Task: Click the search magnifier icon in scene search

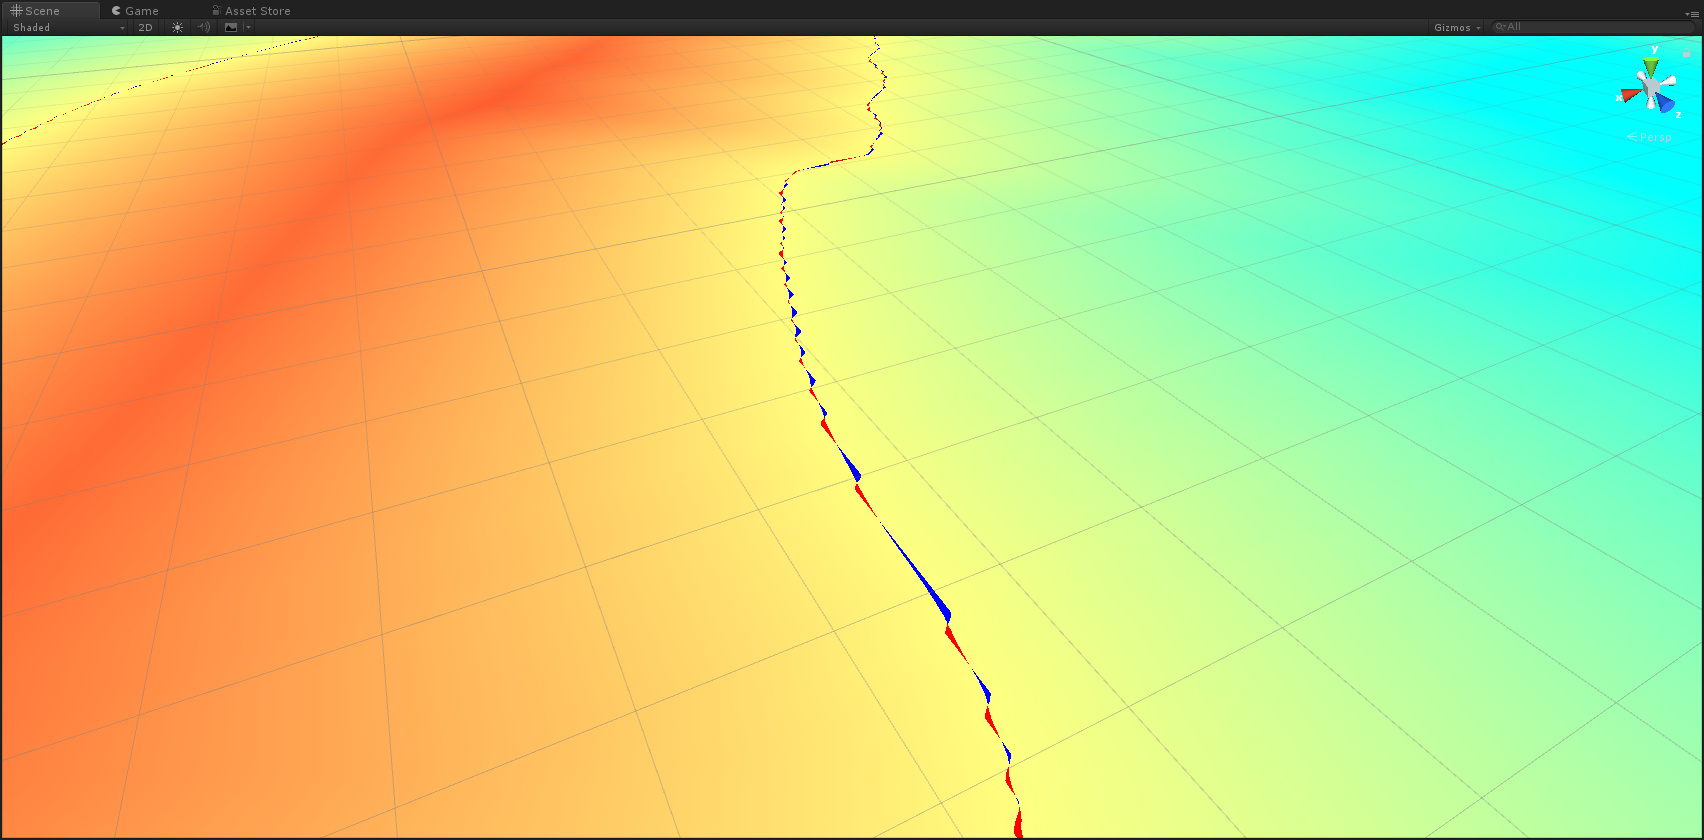Action: pos(1500,28)
